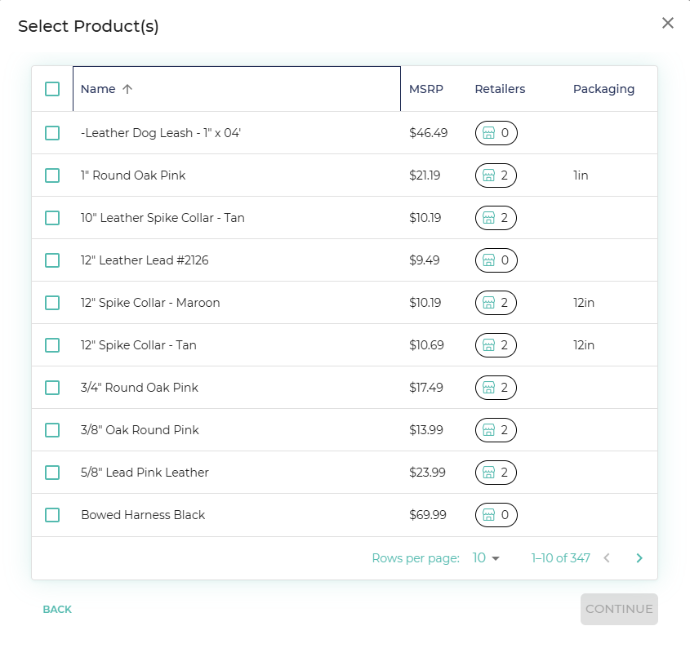Click the 10" Leather Spike Collar - Tan name
The image size is (690, 666).
tap(162, 218)
